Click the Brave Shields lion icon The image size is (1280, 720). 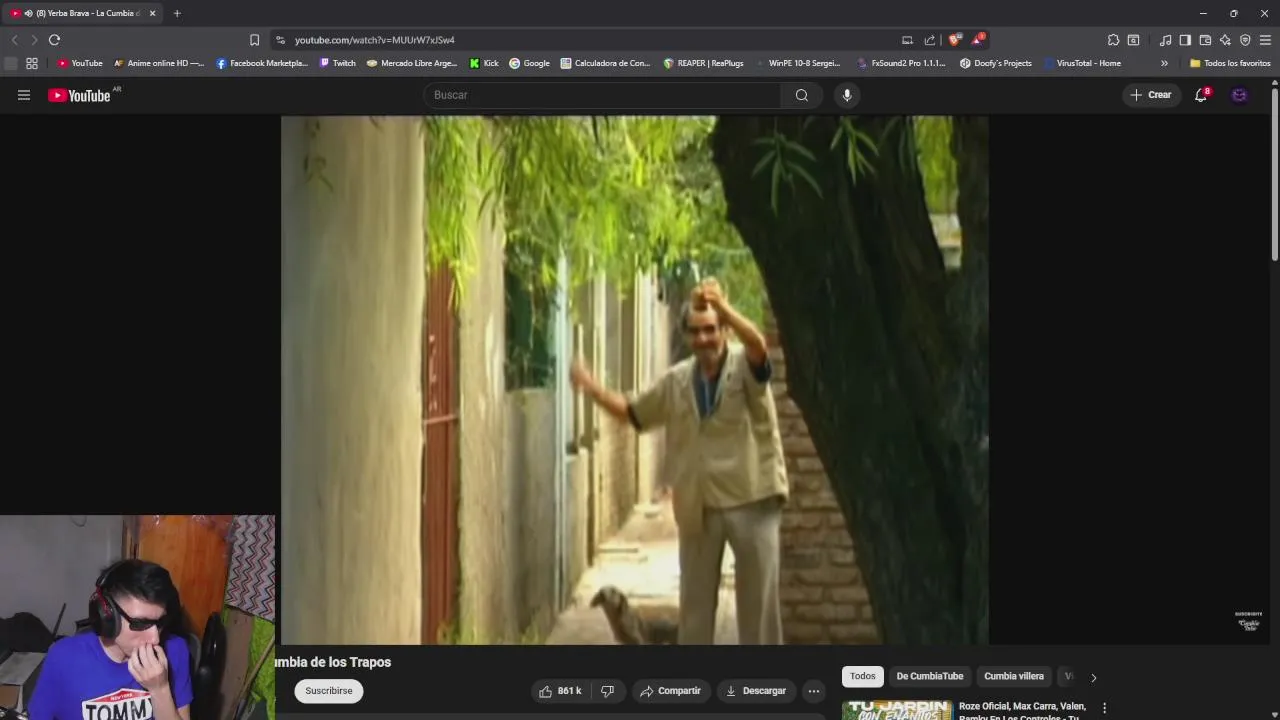click(954, 40)
